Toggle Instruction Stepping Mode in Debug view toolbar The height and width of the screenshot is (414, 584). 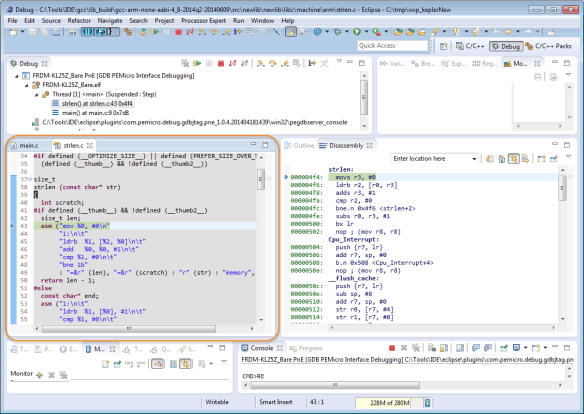coord(312,63)
